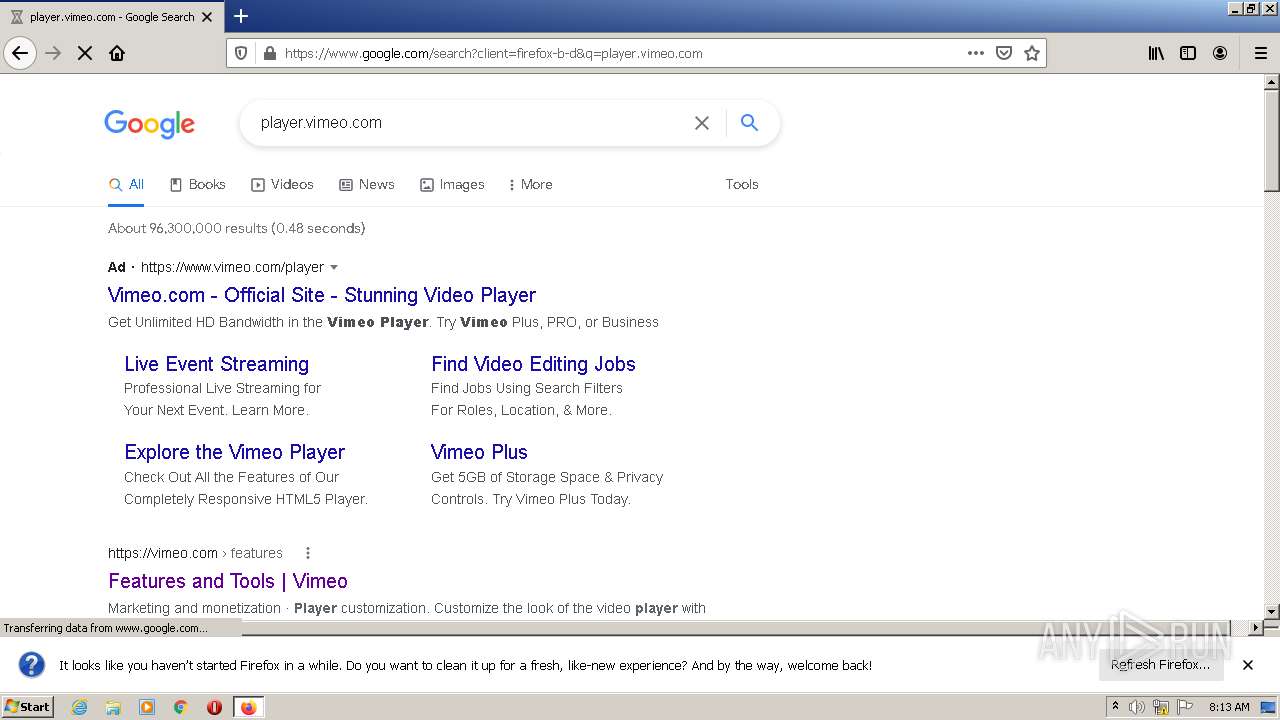Screen dimensions: 1280x720
Task: Save page to Pocket
Action: (1004, 53)
